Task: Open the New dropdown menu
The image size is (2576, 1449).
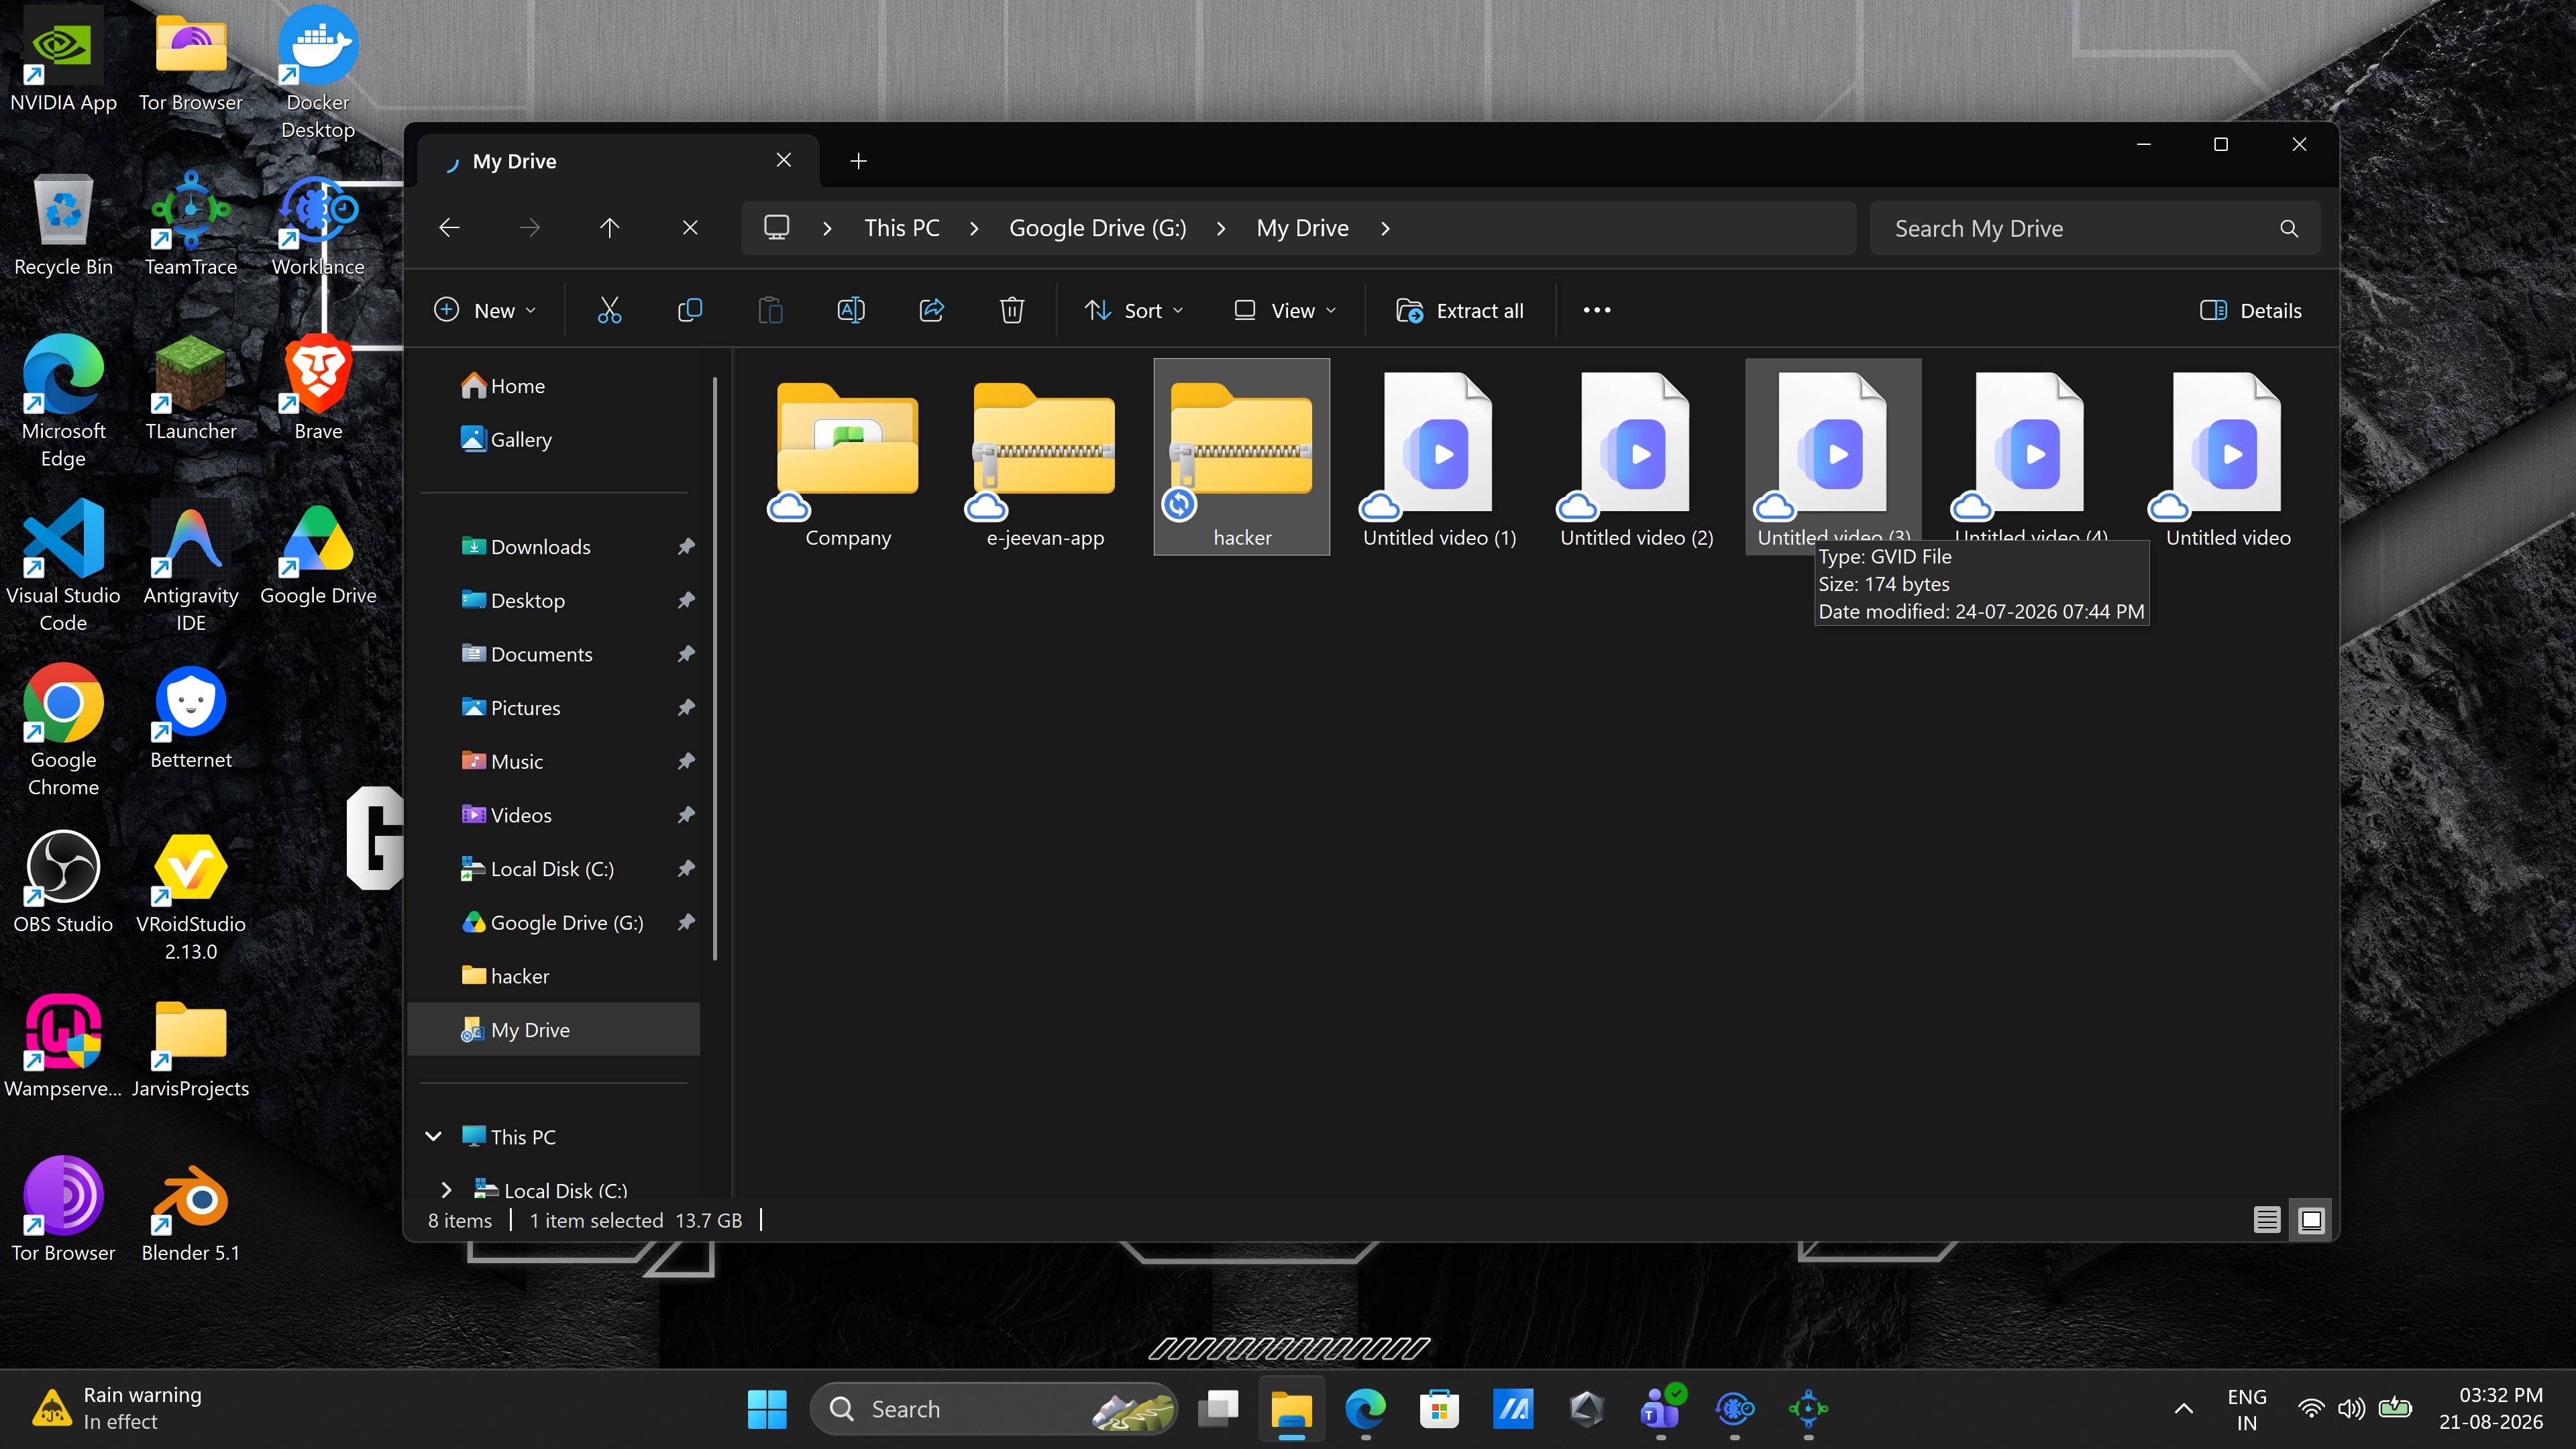Action: 486,310
